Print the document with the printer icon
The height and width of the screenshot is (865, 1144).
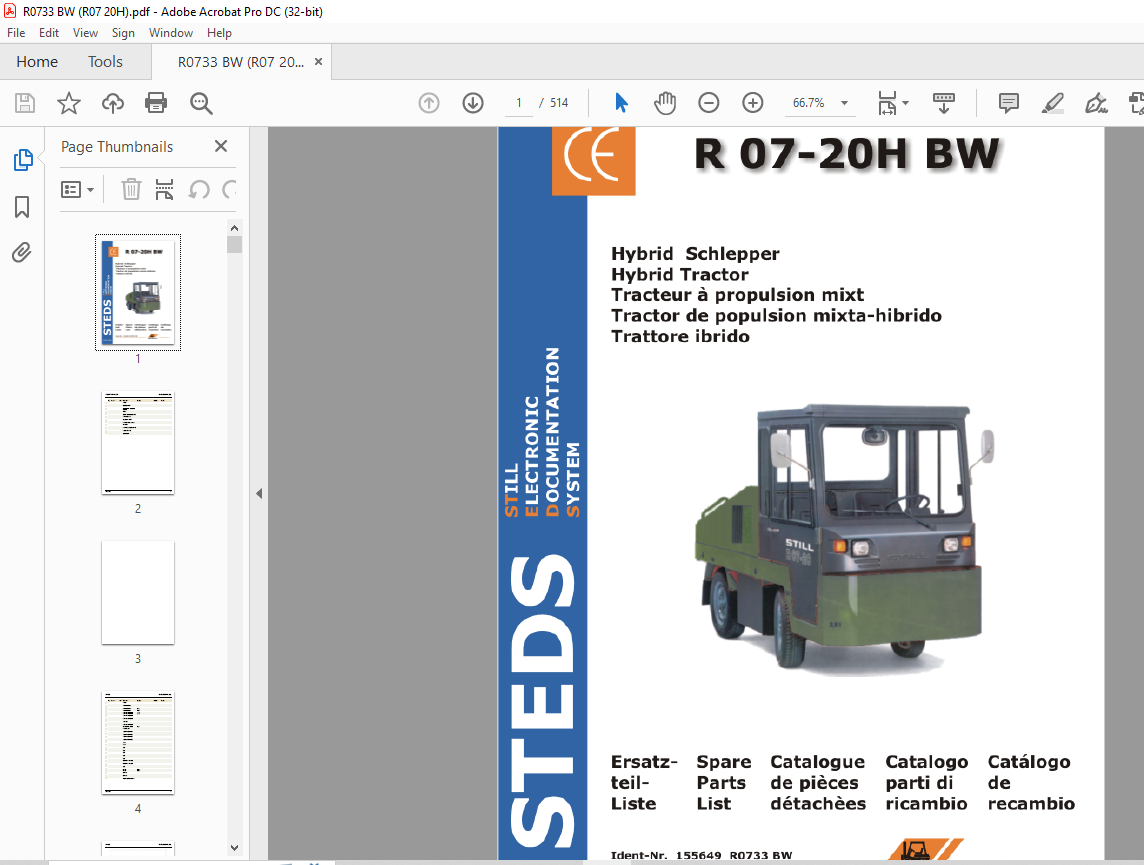(156, 103)
